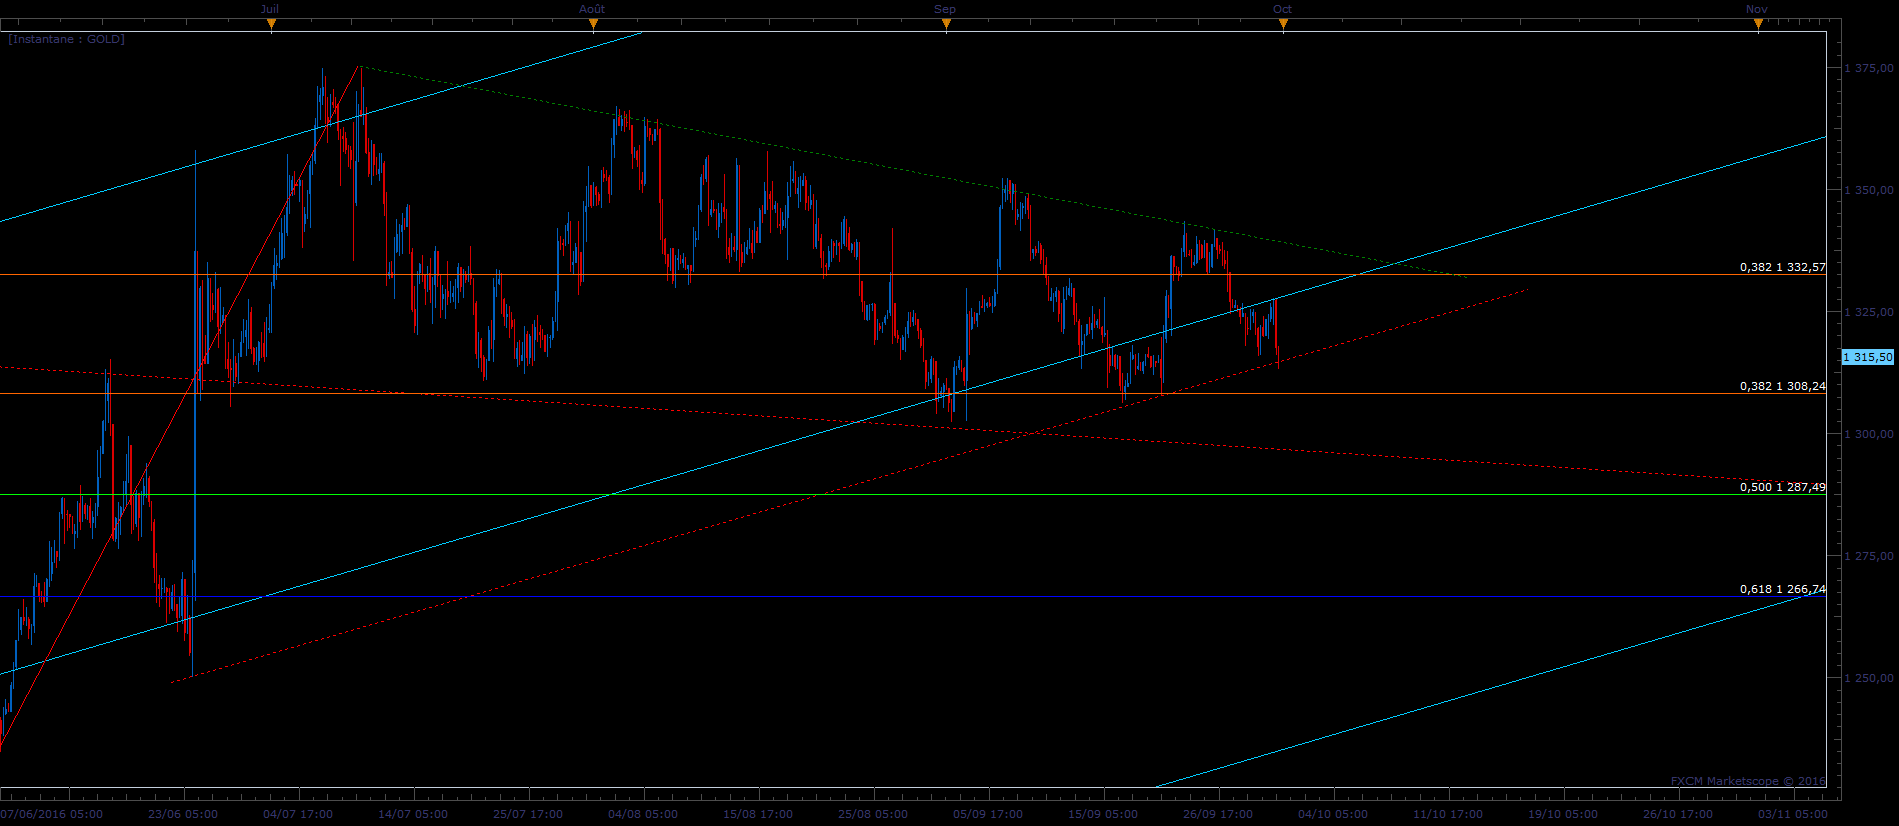Select the 15/09 05:00 date label

tap(1103, 814)
